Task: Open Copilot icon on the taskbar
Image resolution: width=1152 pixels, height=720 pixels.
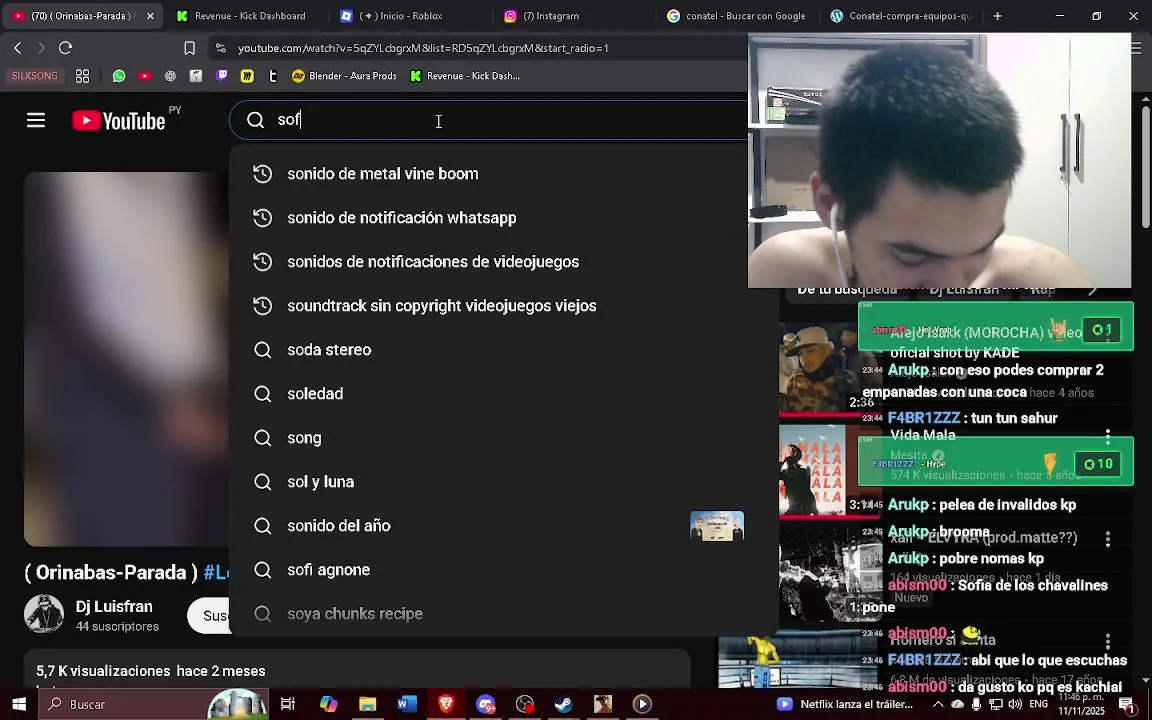Action: (328, 704)
